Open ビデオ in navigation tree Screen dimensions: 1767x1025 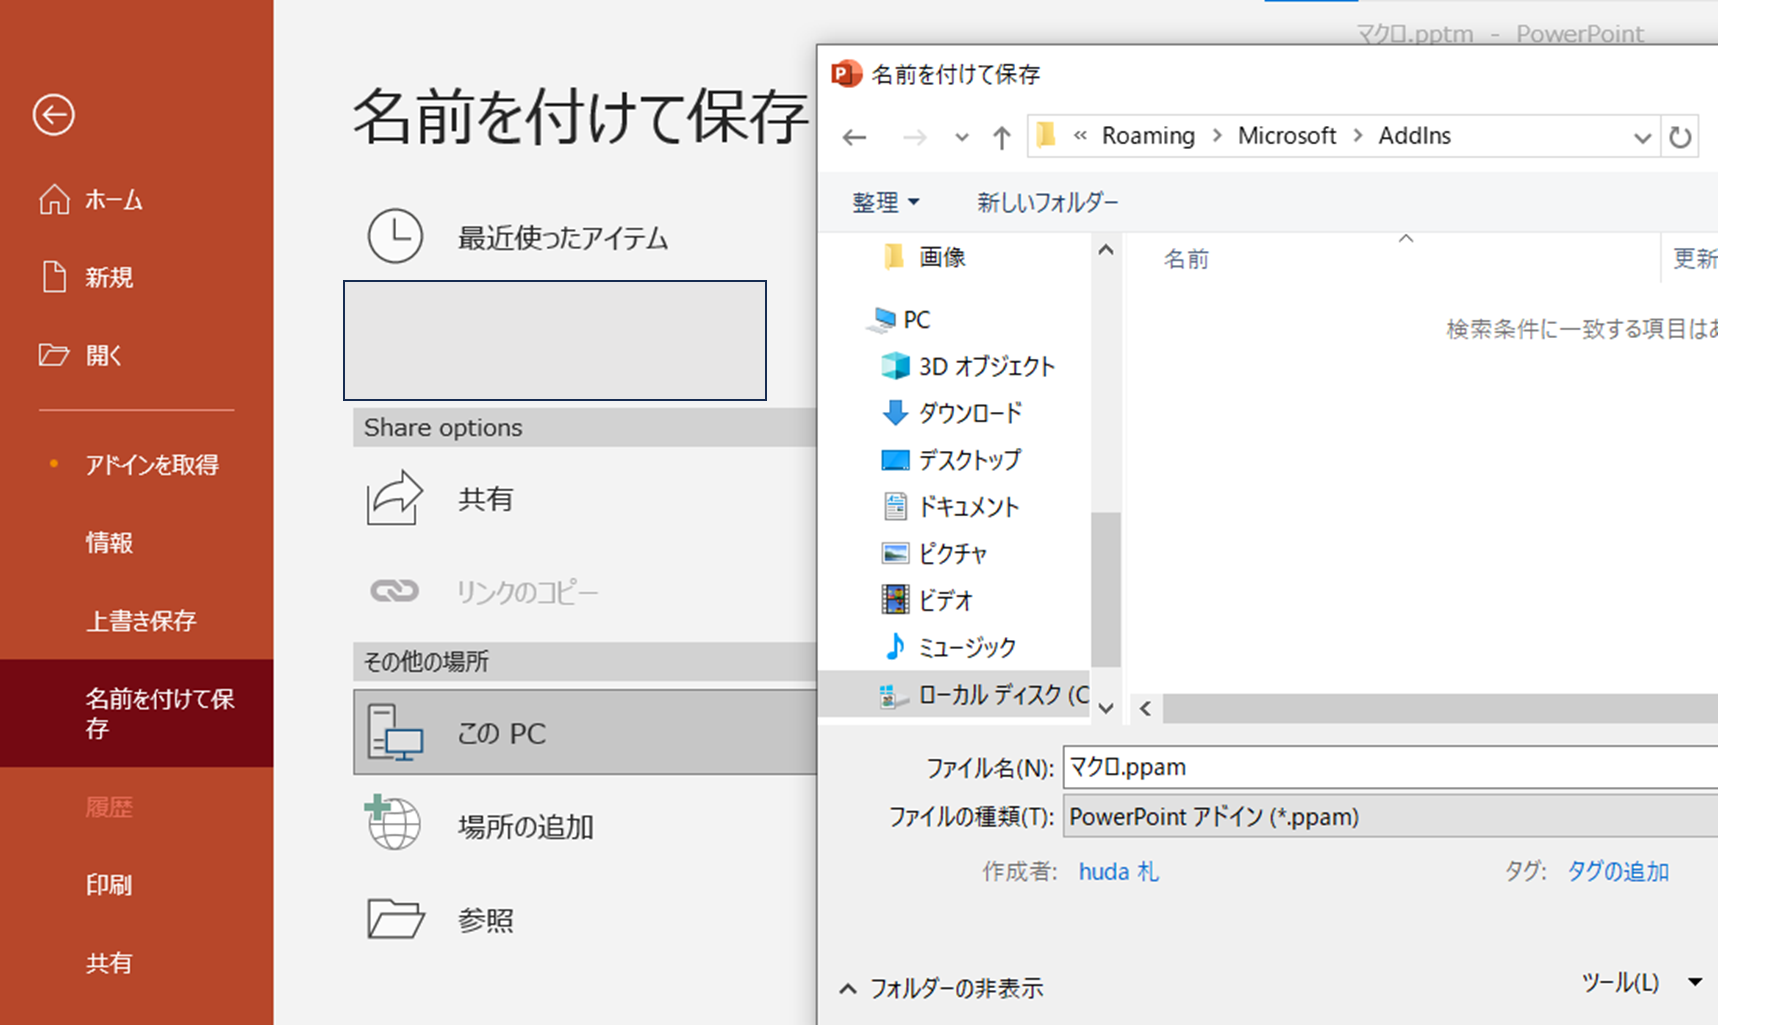[945, 600]
